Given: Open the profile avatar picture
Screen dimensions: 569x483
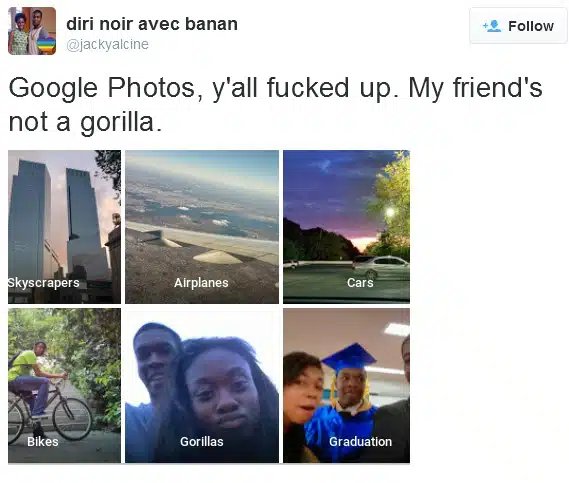Looking at the screenshot, I should [32, 31].
